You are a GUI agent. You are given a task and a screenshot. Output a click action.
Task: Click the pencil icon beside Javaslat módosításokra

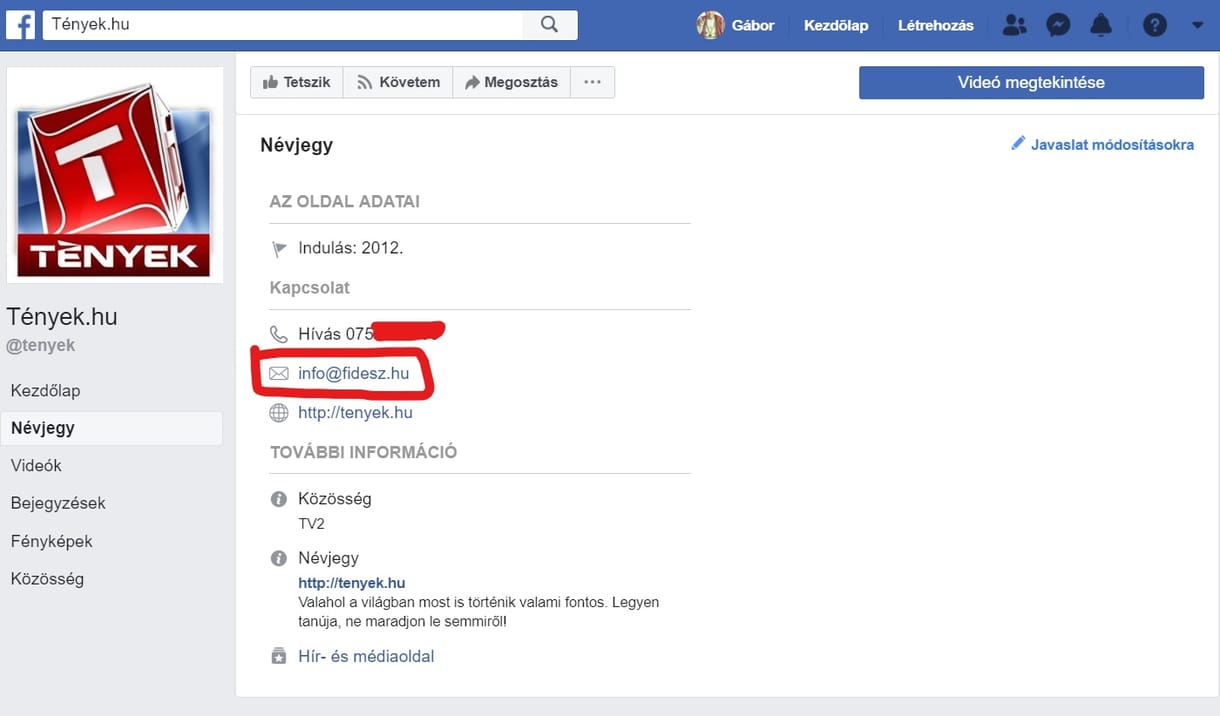[1018, 143]
